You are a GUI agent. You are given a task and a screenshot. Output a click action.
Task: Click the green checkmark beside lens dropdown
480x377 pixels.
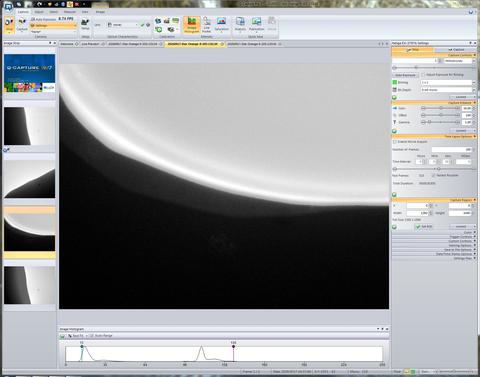click(x=142, y=25)
